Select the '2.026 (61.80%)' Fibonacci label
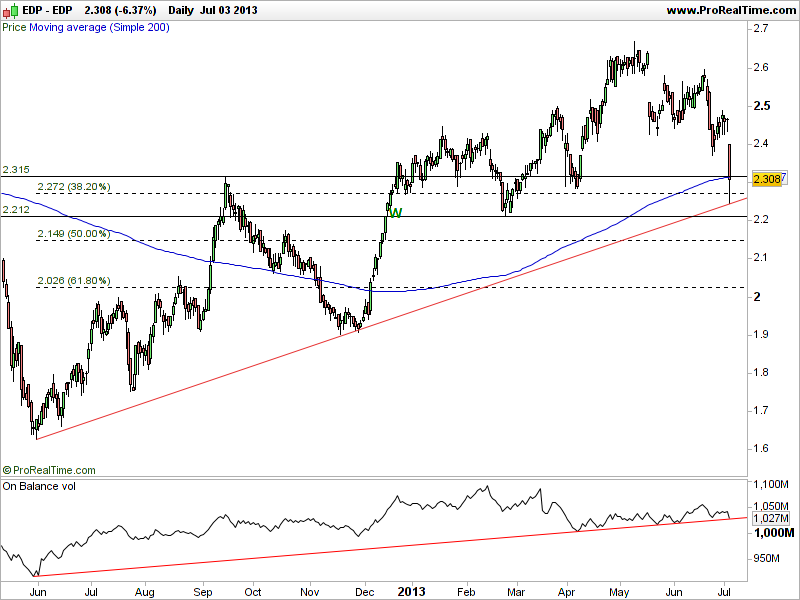This screenshot has height=600, width=800. (74, 281)
